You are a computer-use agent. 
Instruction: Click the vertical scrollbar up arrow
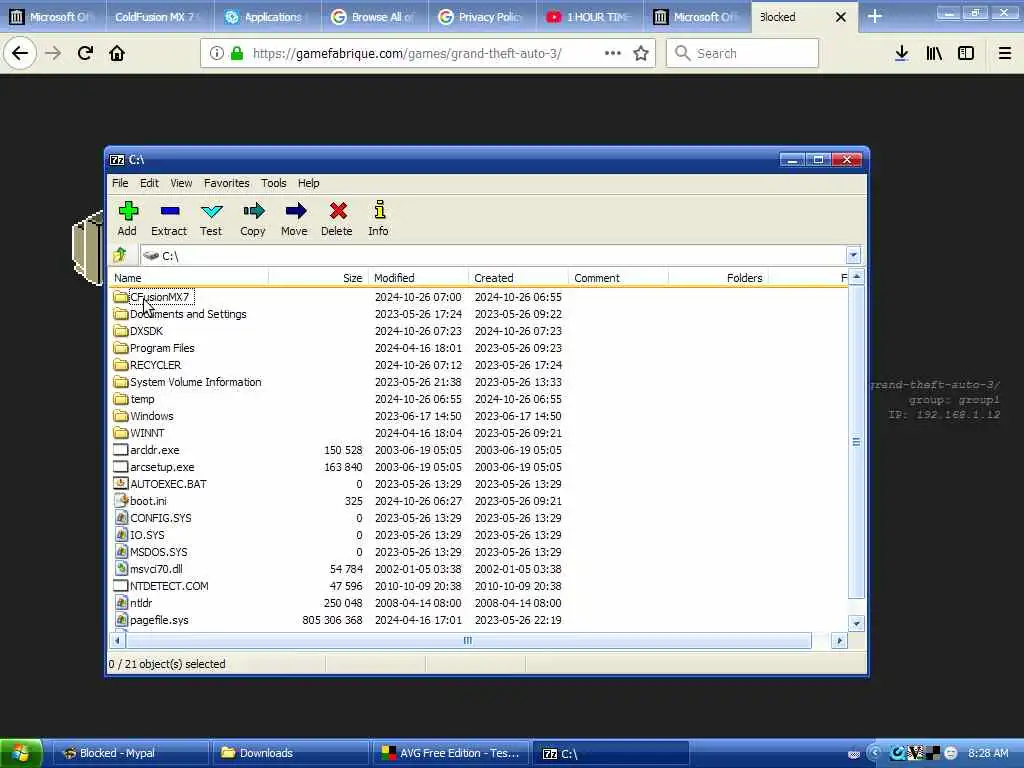coord(856,278)
